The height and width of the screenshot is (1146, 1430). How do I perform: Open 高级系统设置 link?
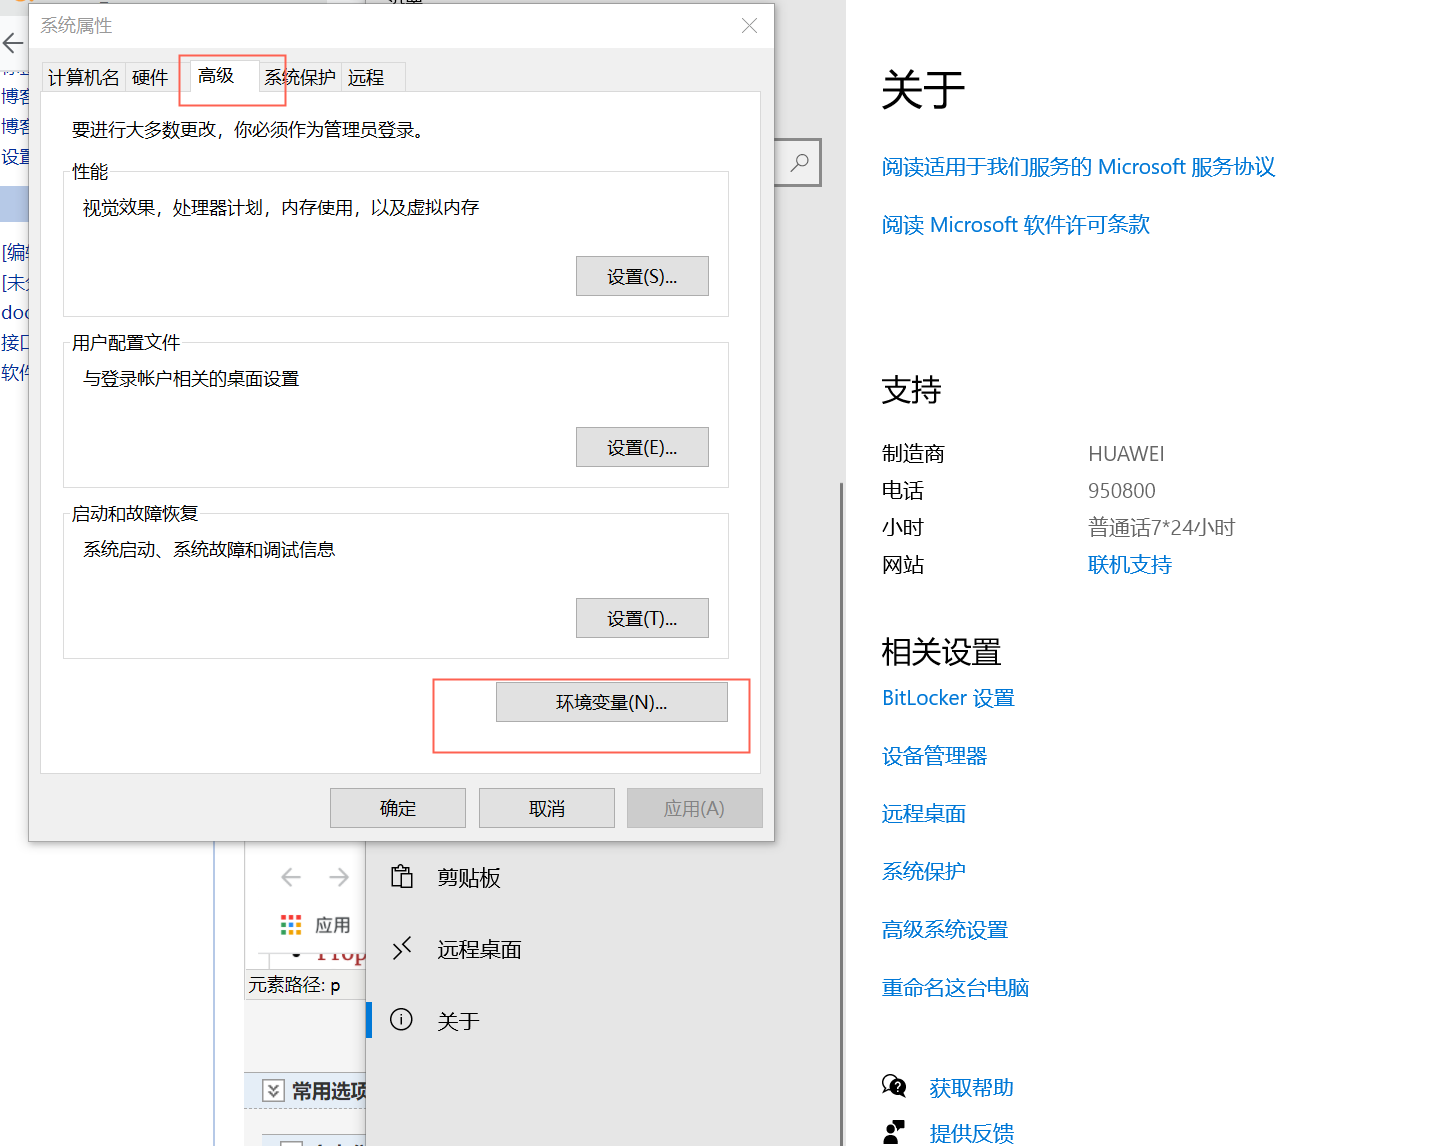pos(944,930)
